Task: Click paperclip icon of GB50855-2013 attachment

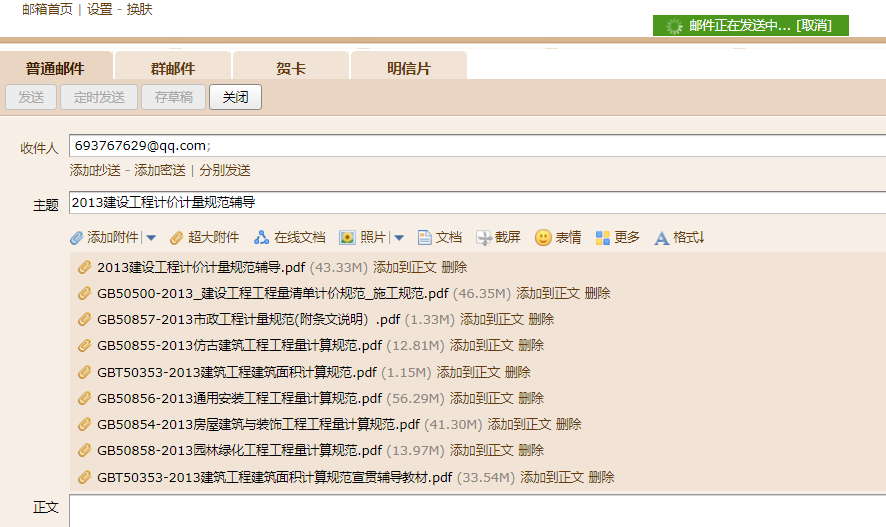Action: click(x=84, y=345)
